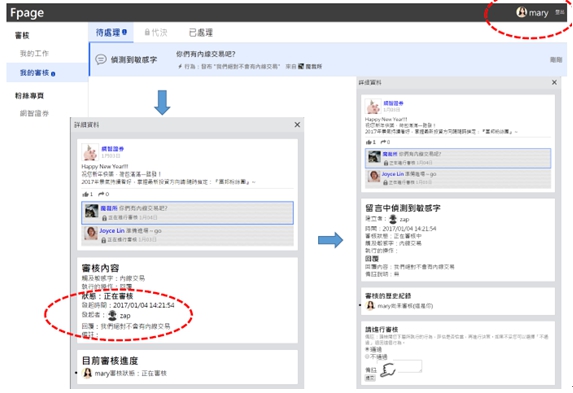
Task: Click the 魔戒所 commenter avatar in the left dialog
Action: [91, 211]
